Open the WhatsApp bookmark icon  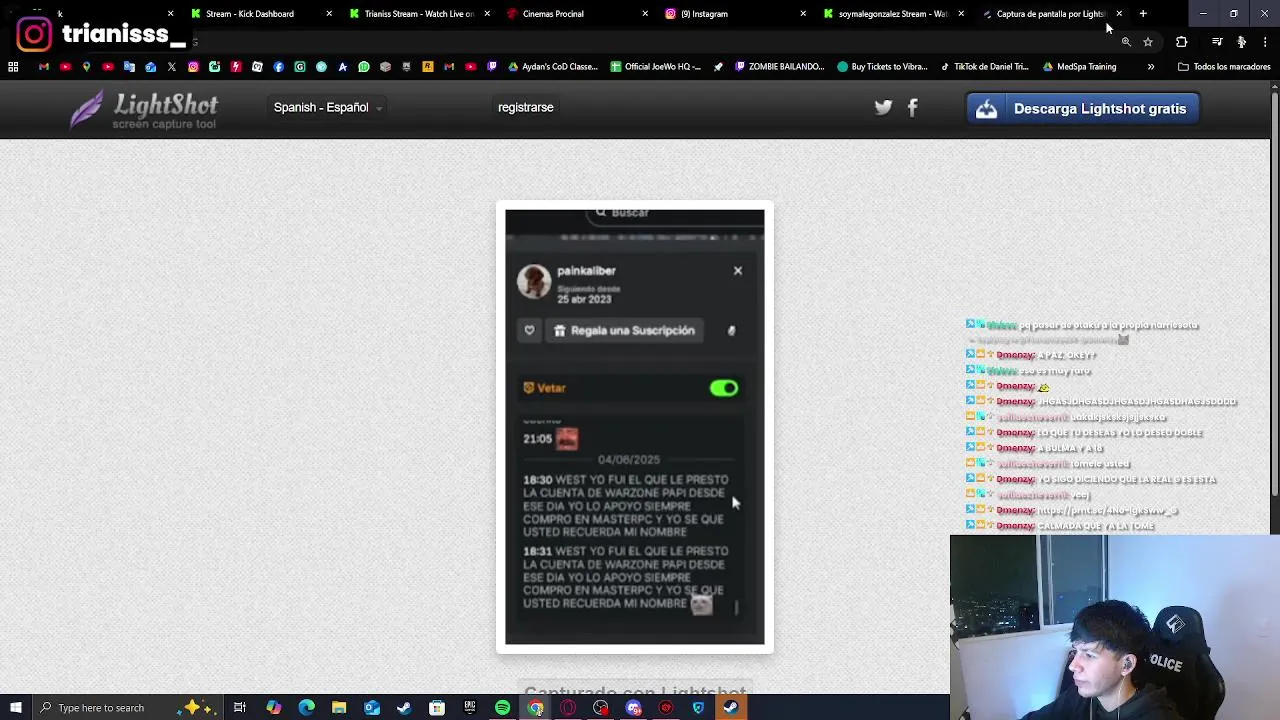coord(364,67)
